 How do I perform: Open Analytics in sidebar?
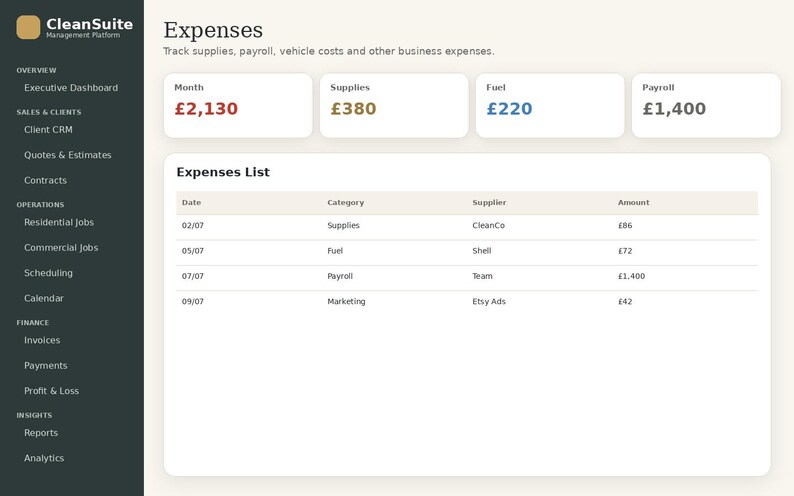point(44,459)
